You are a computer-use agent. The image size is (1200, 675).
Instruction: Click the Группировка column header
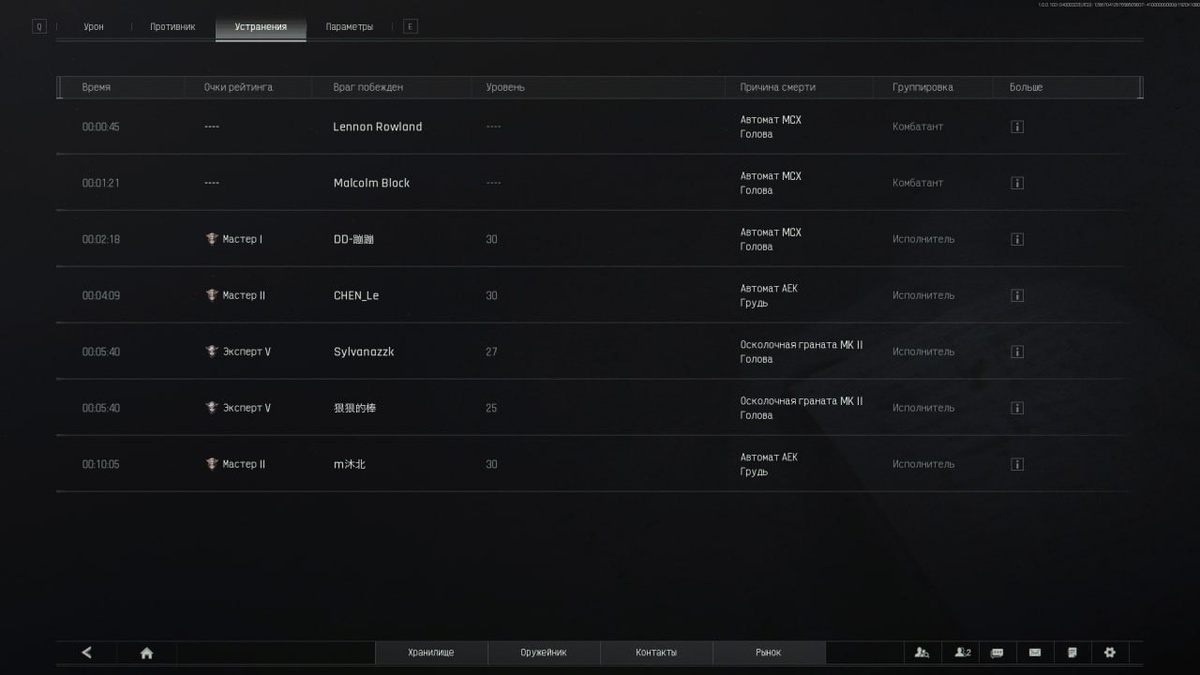pos(923,88)
